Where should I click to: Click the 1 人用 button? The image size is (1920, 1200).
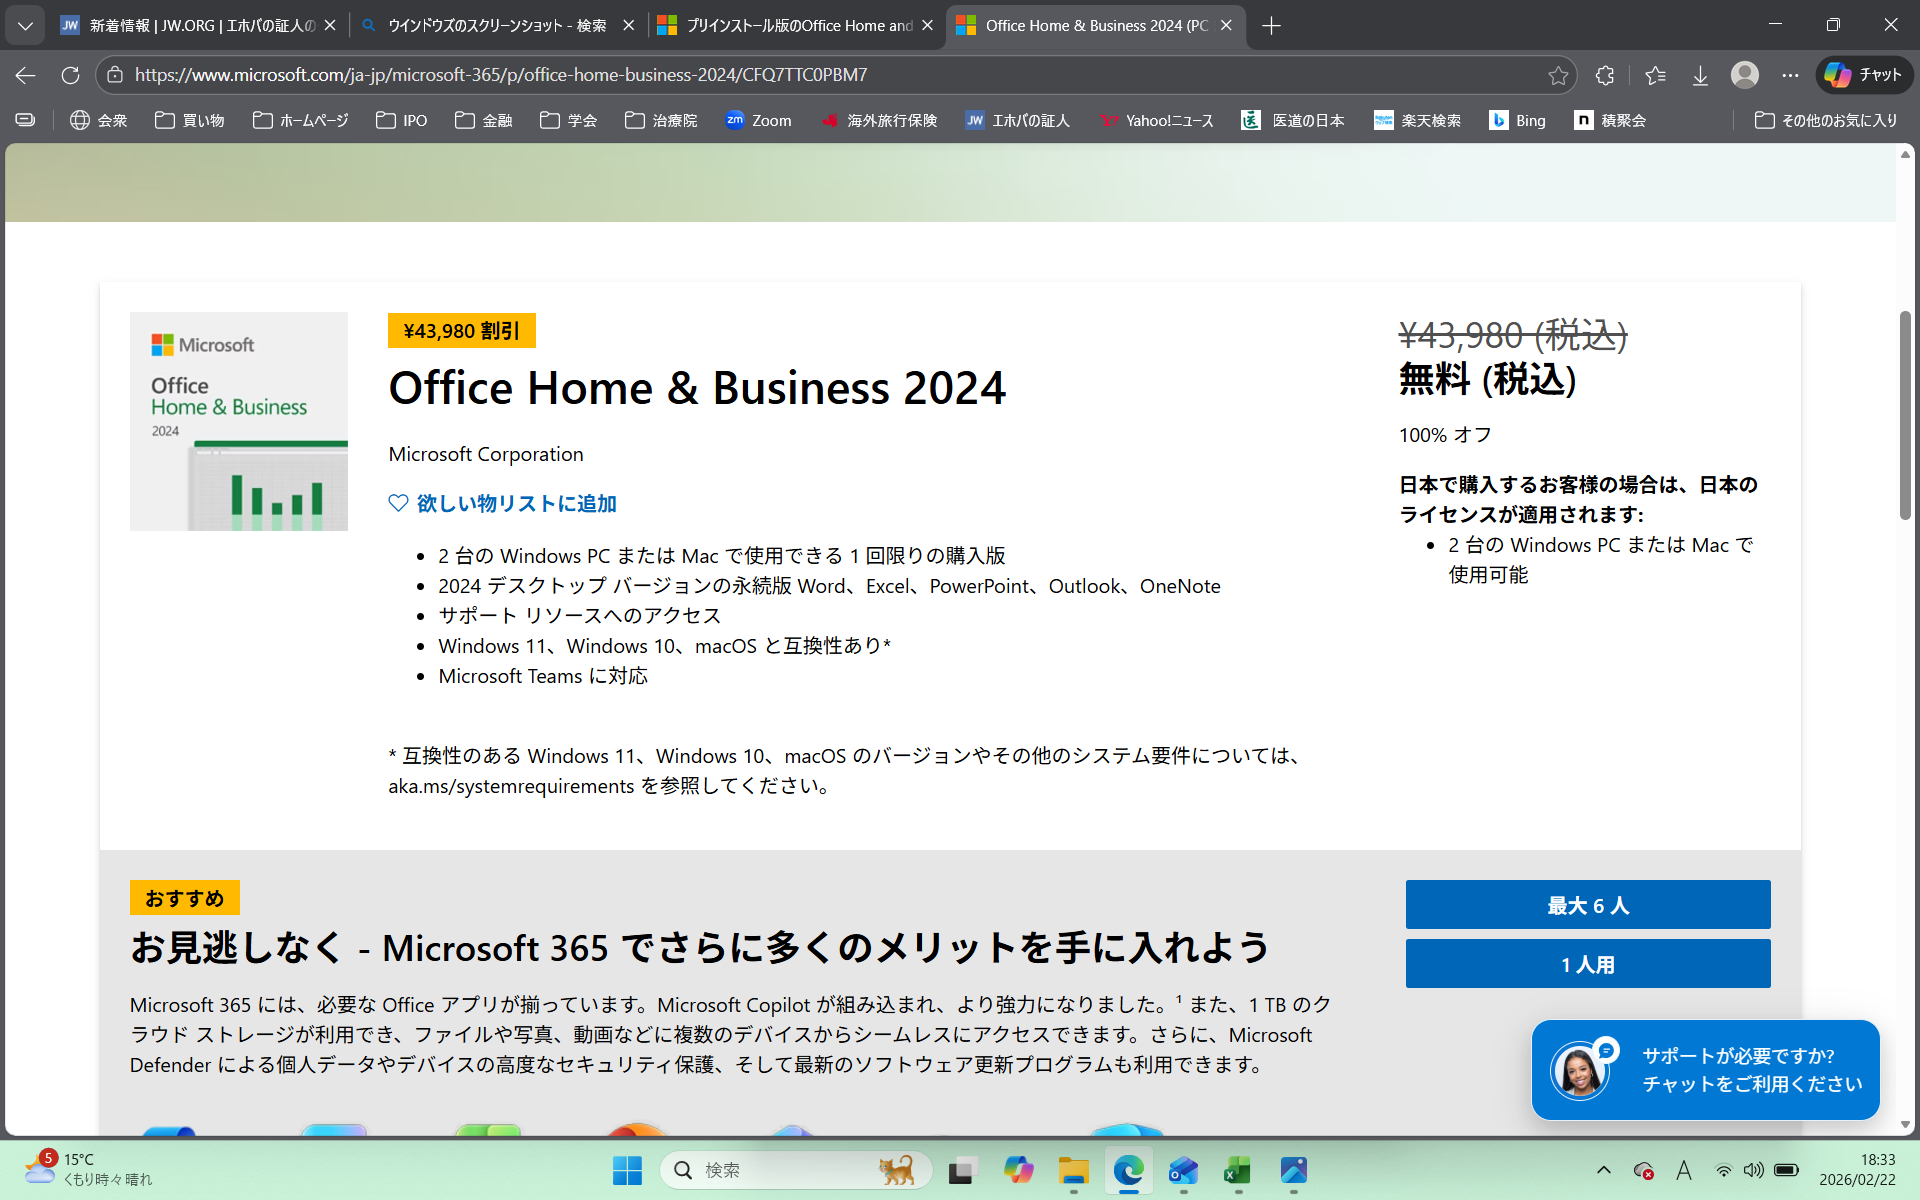coord(1587,963)
